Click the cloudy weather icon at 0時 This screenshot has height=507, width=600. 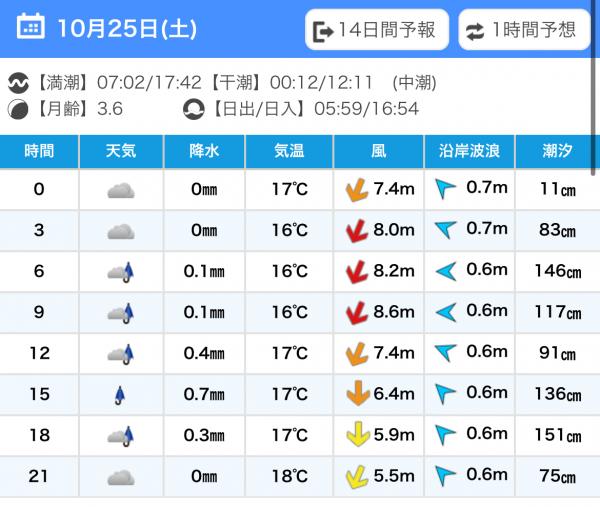click(x=121, y=190)
